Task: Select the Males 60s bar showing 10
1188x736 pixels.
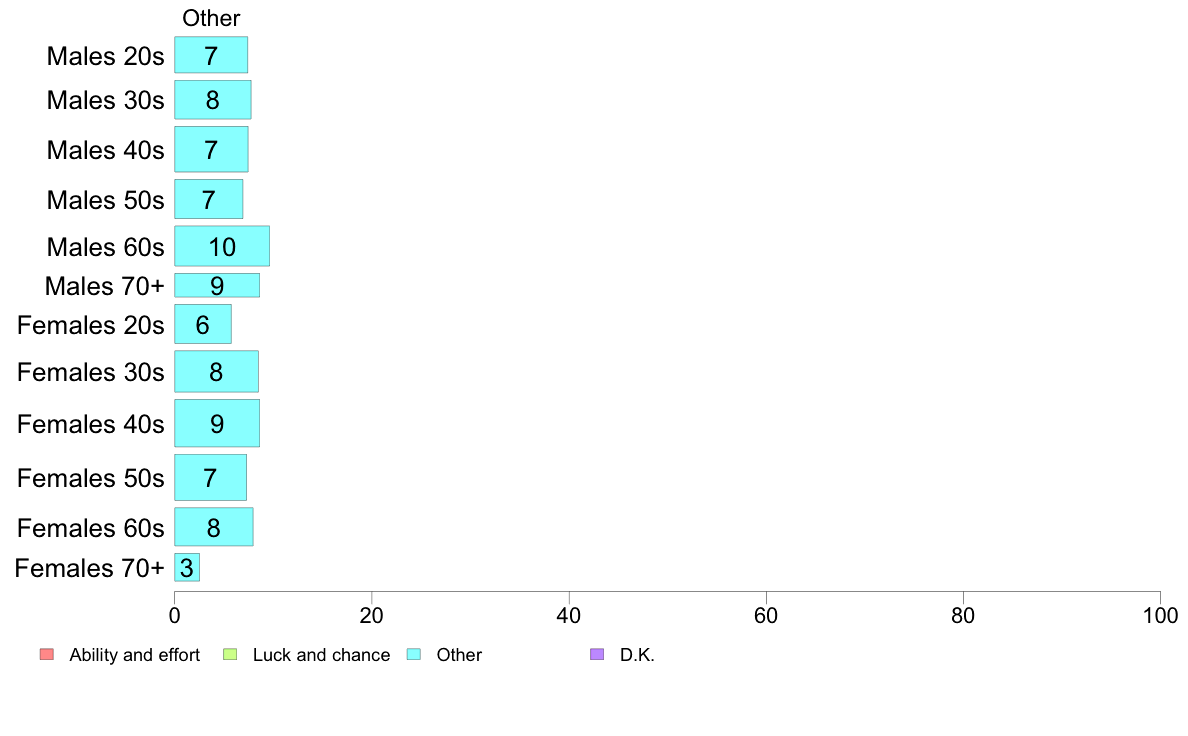Action: click(x=222, y=246)
